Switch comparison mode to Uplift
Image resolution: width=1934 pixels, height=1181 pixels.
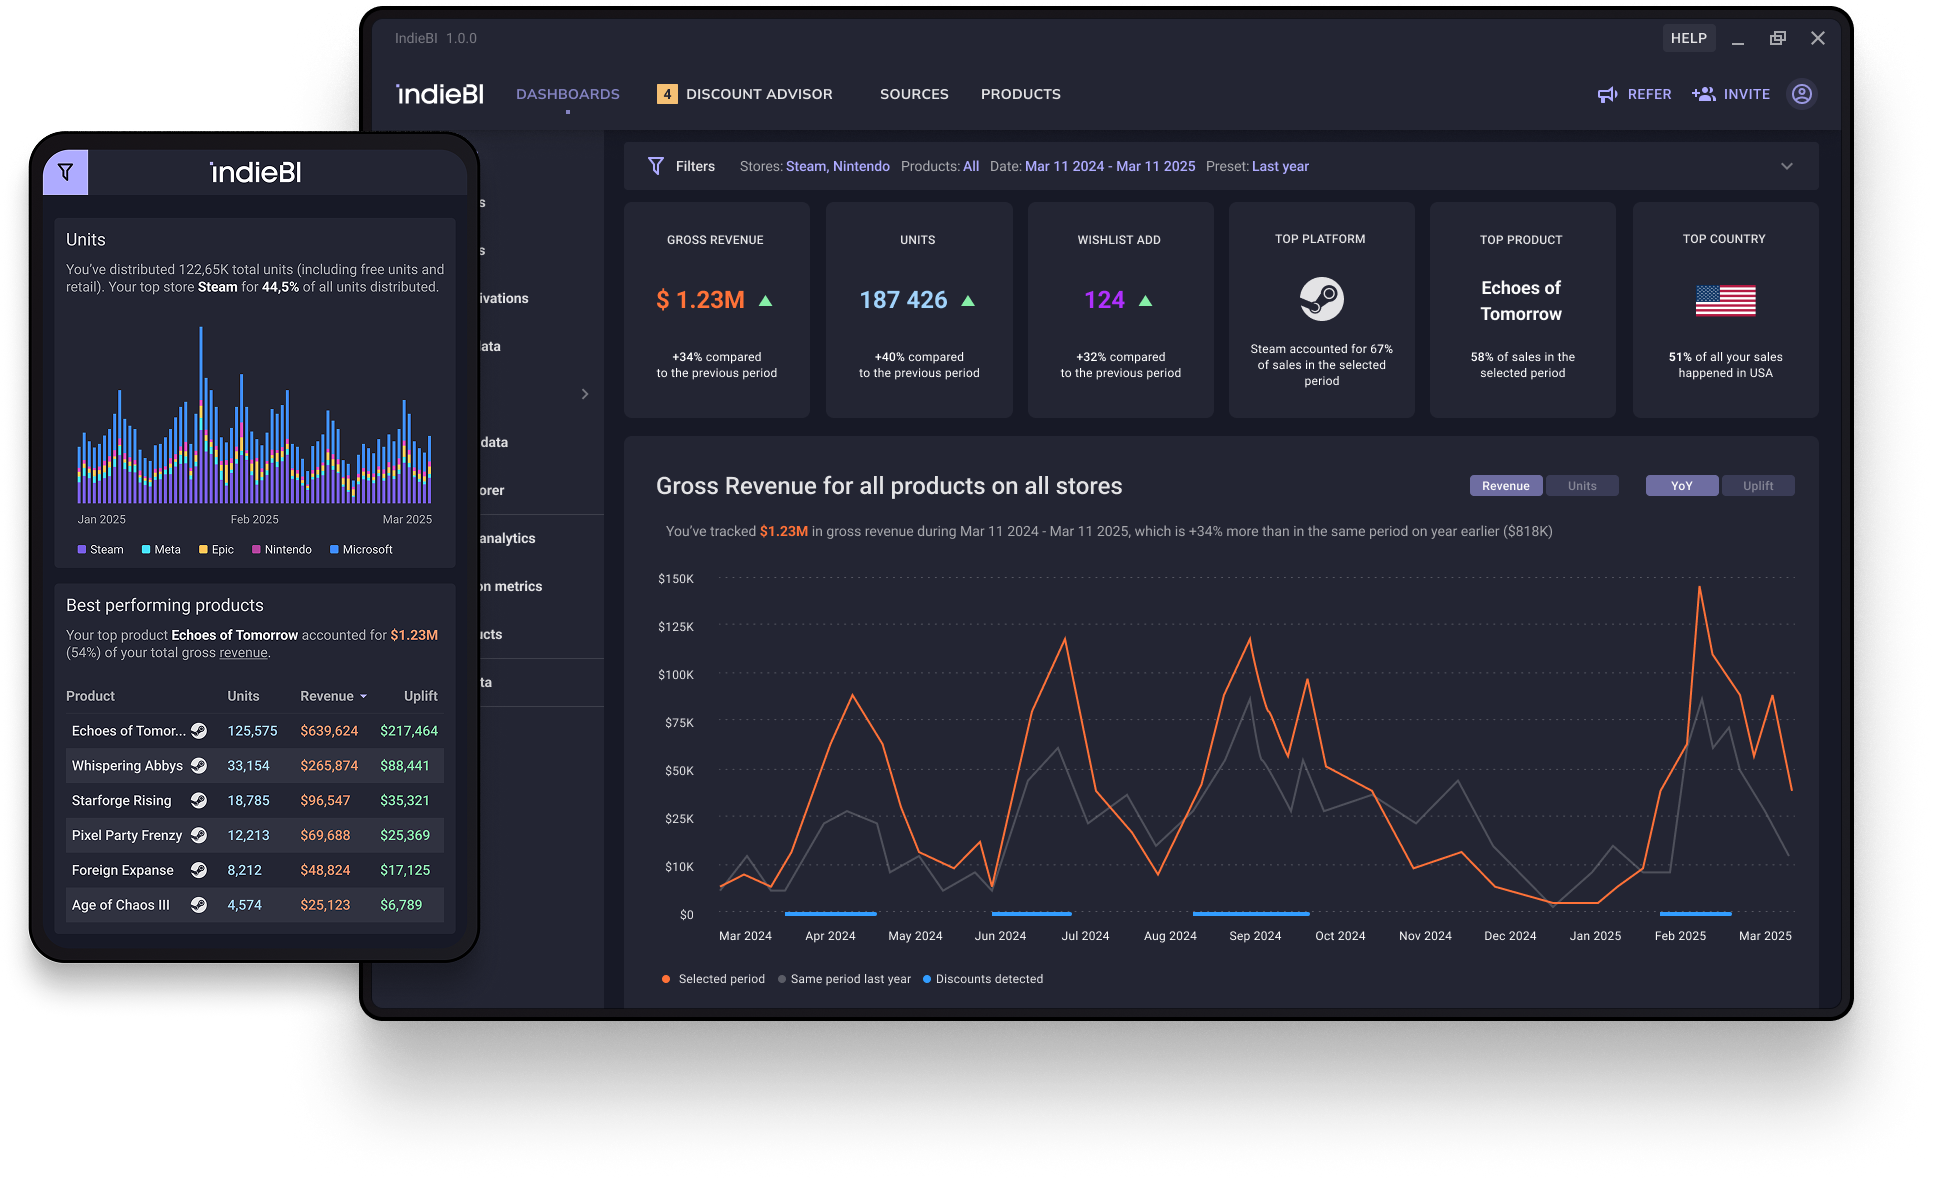[1757, 486]
